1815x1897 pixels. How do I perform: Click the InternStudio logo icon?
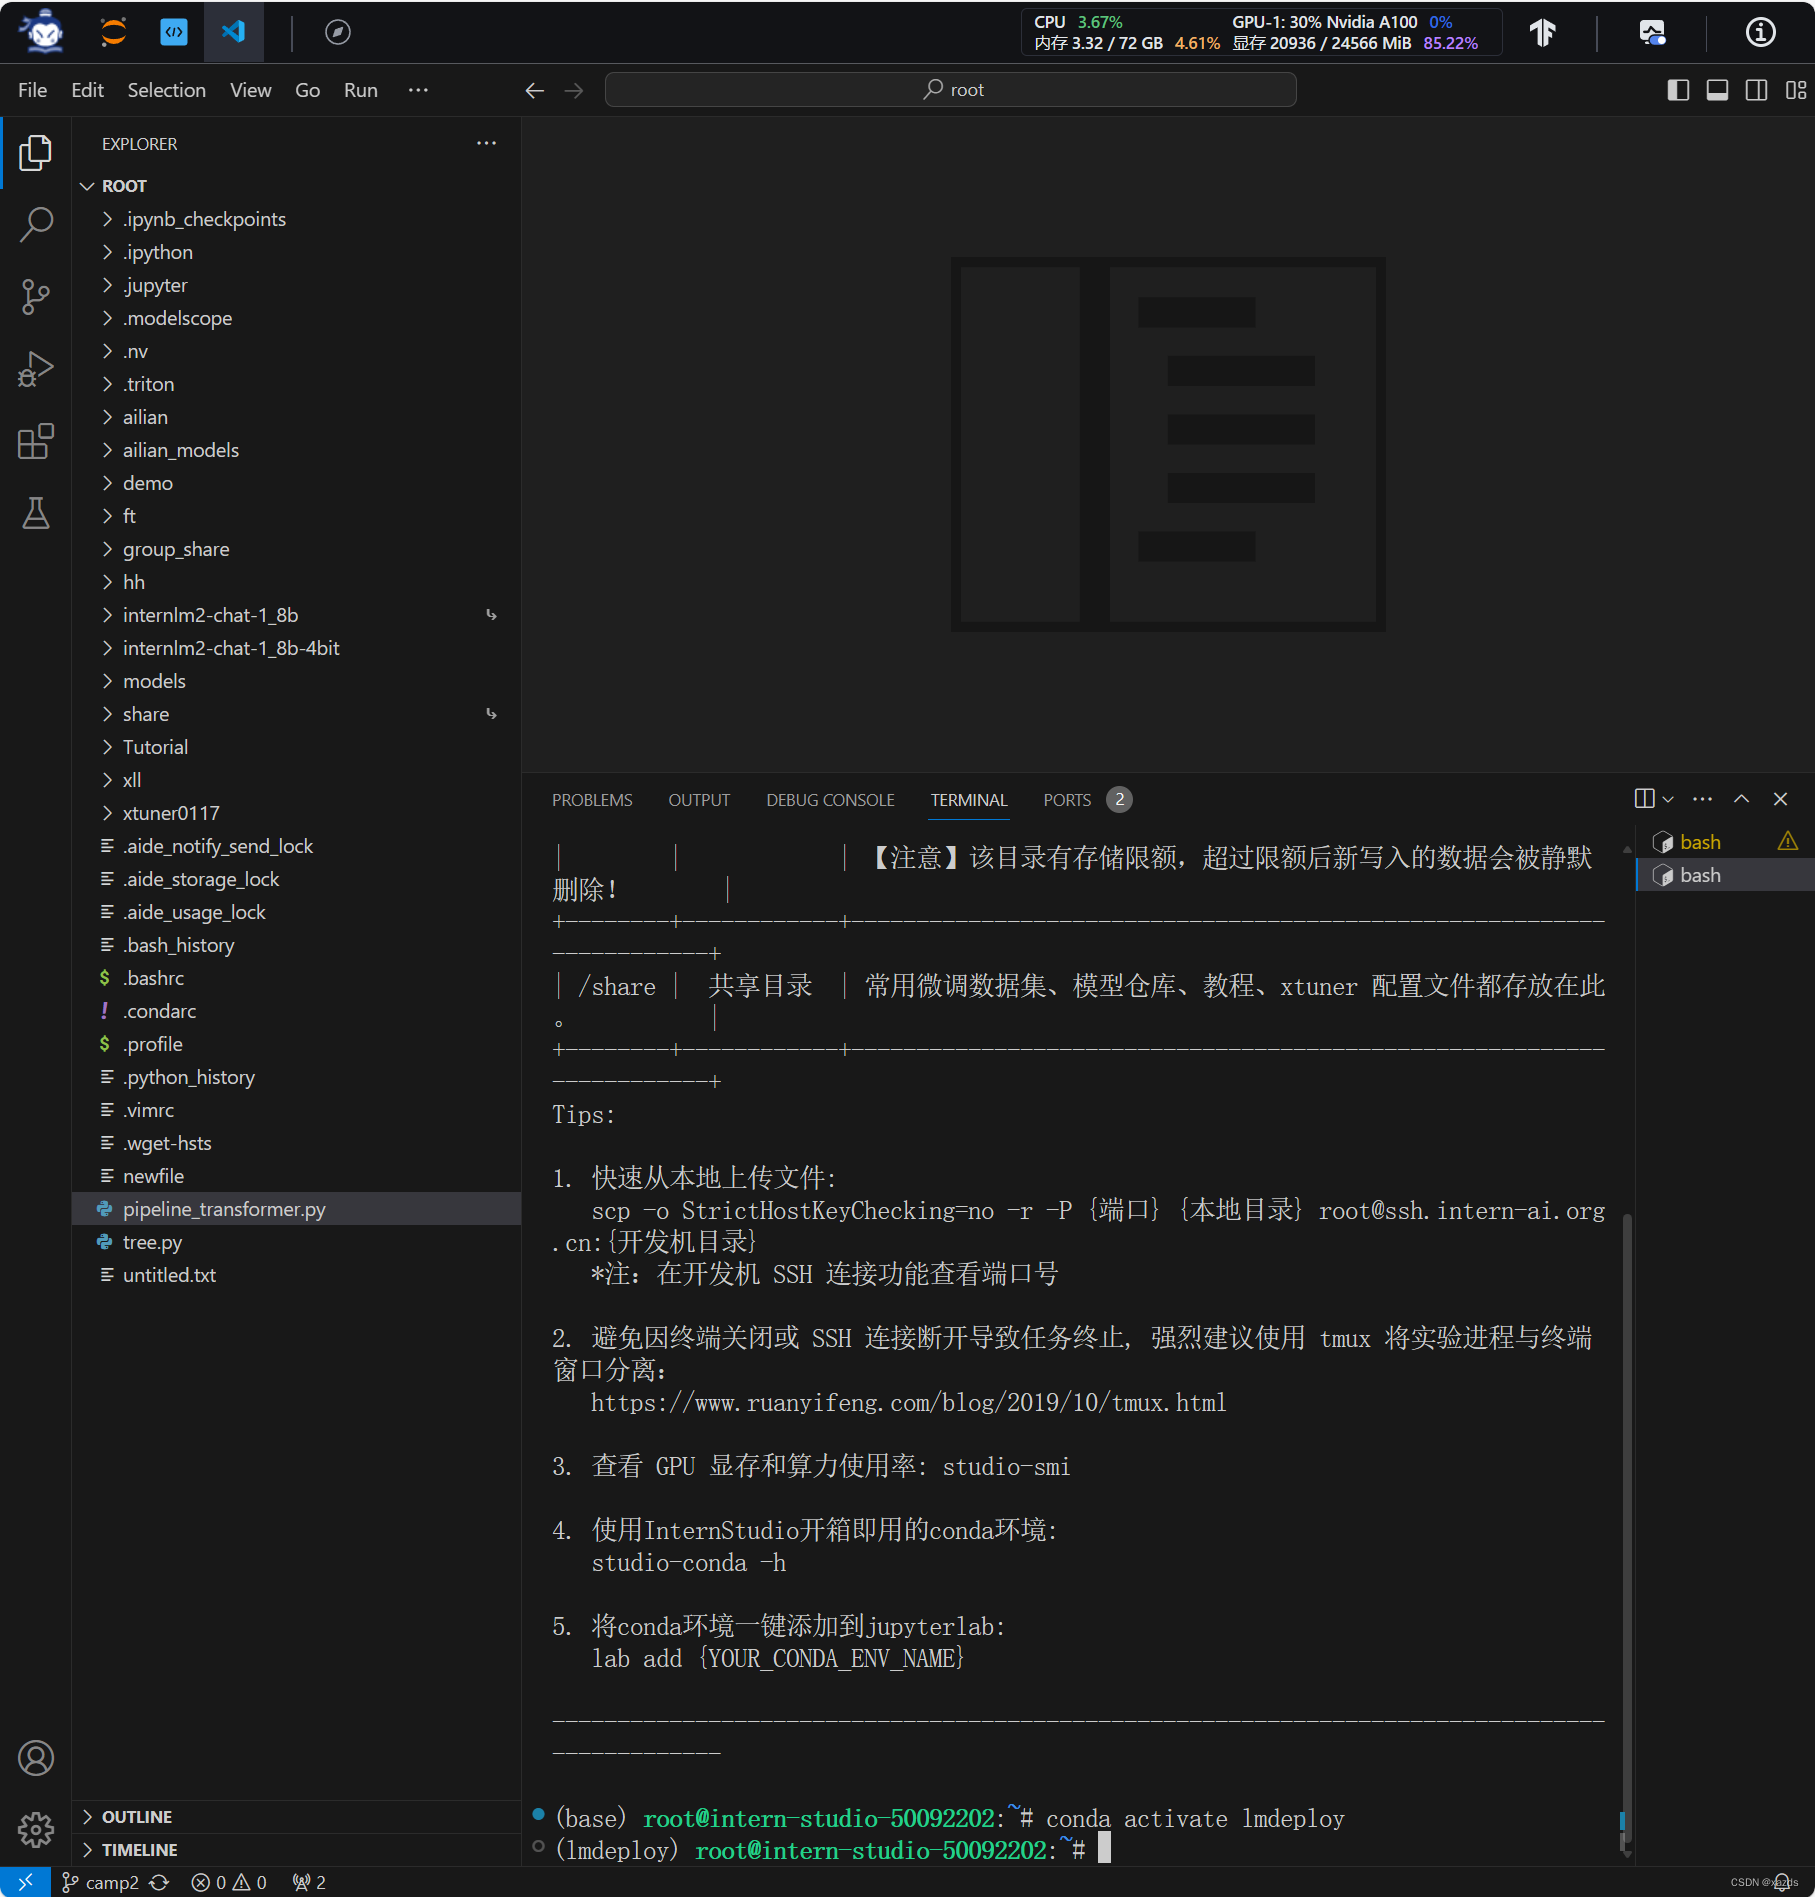[x=43, y=32]
